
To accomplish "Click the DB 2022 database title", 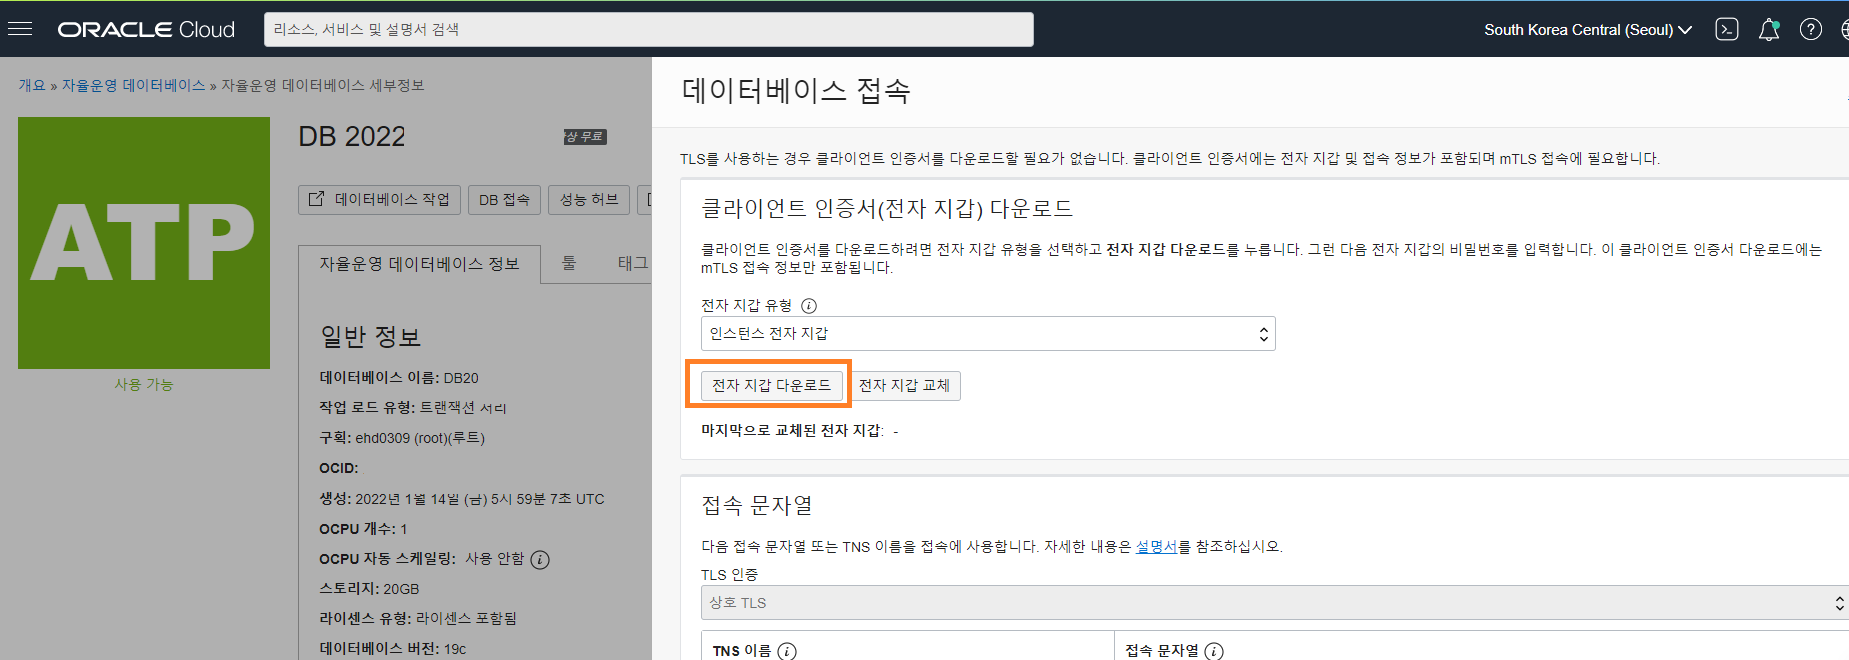I will coord(352,136).
